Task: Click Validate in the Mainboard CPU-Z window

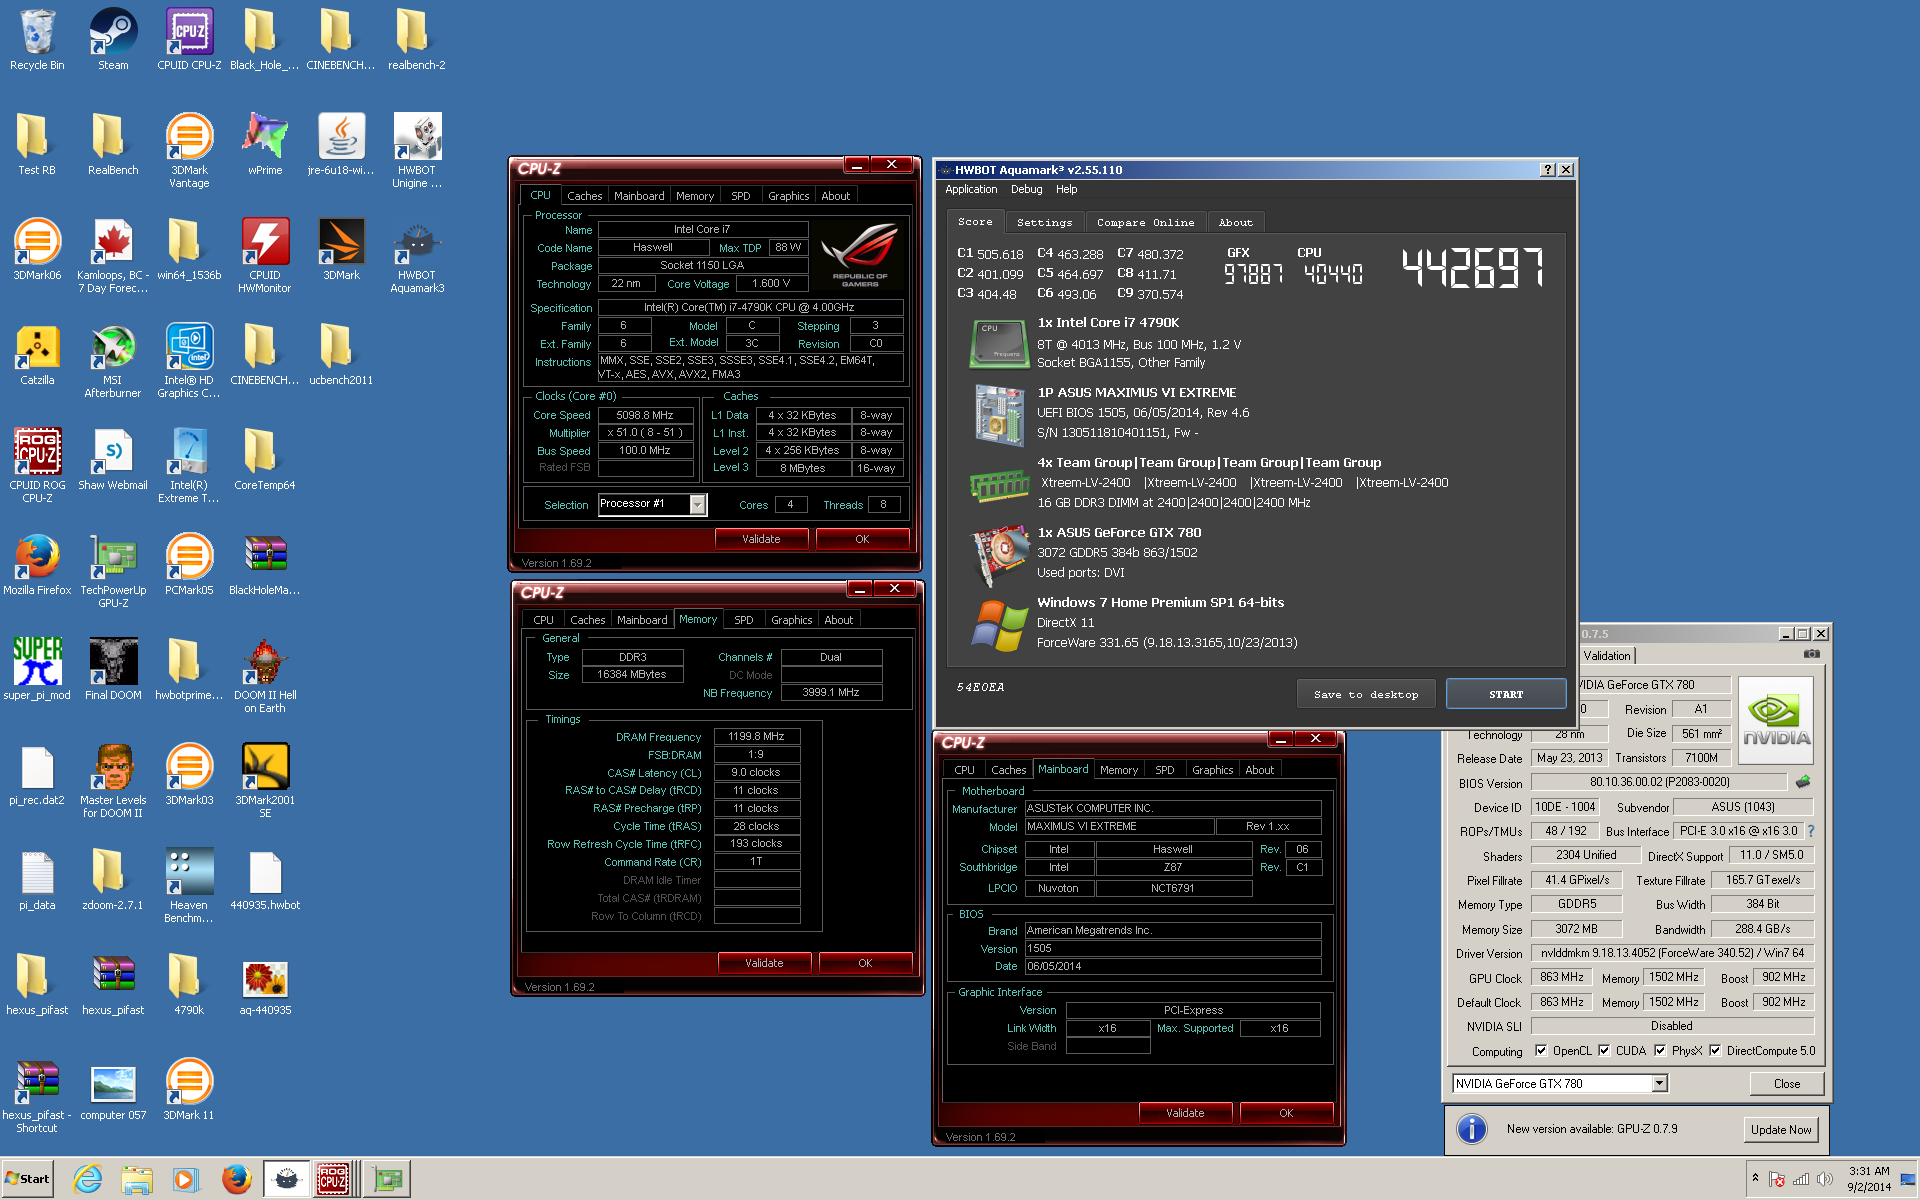Action: point(1185,1113)
